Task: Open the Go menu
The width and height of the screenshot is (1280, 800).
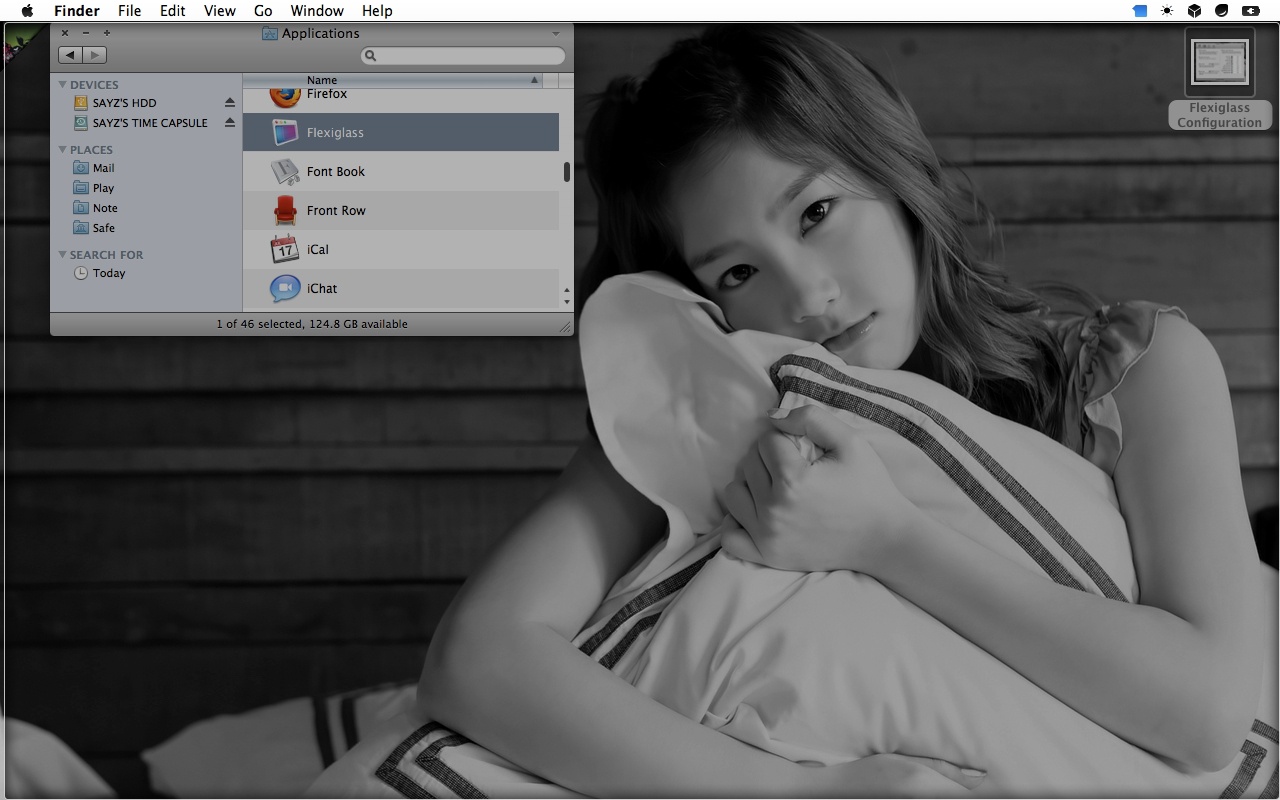Action: tap(263, 11)
